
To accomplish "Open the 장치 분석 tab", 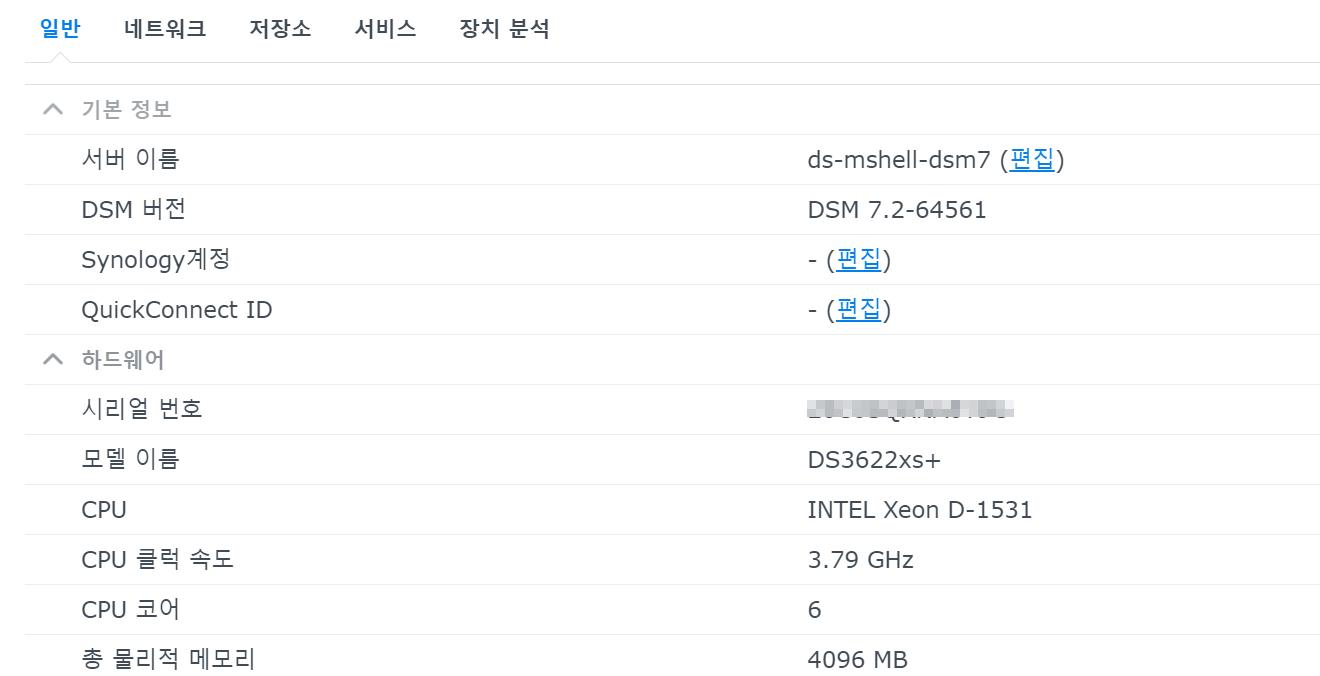I will [504, 29].
